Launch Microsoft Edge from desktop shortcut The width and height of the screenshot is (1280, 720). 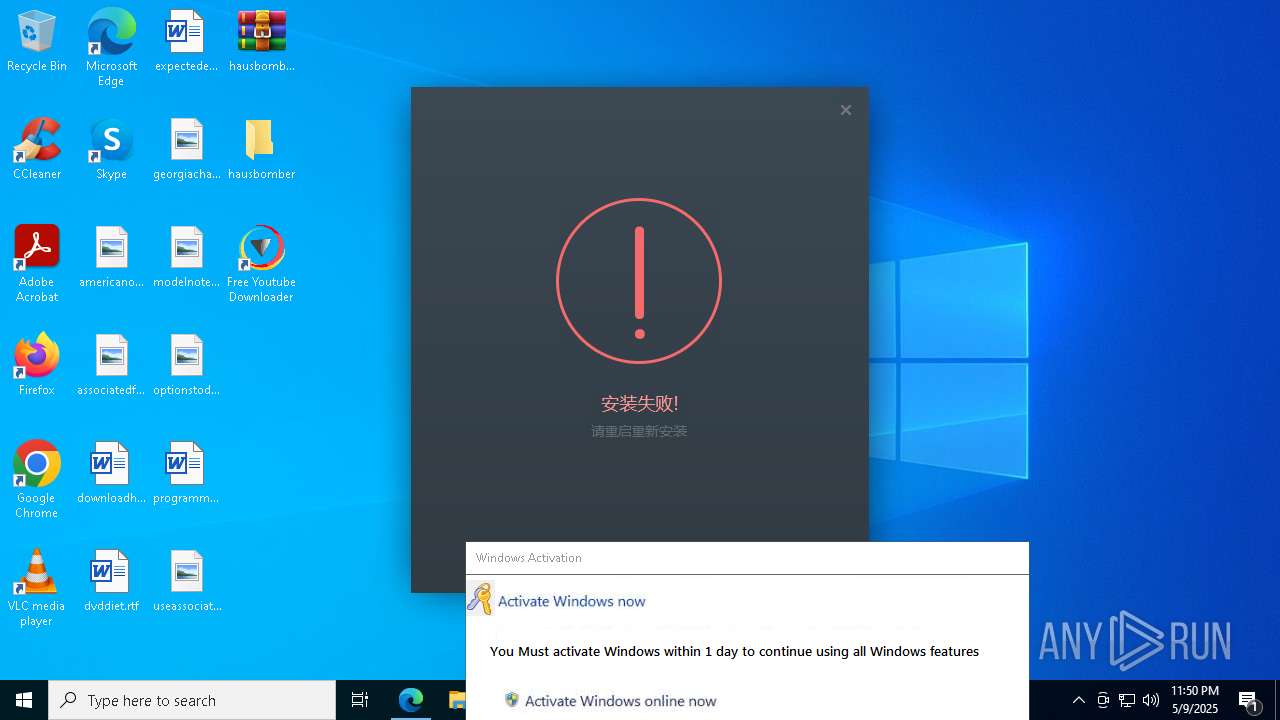(x=111, y=47)
